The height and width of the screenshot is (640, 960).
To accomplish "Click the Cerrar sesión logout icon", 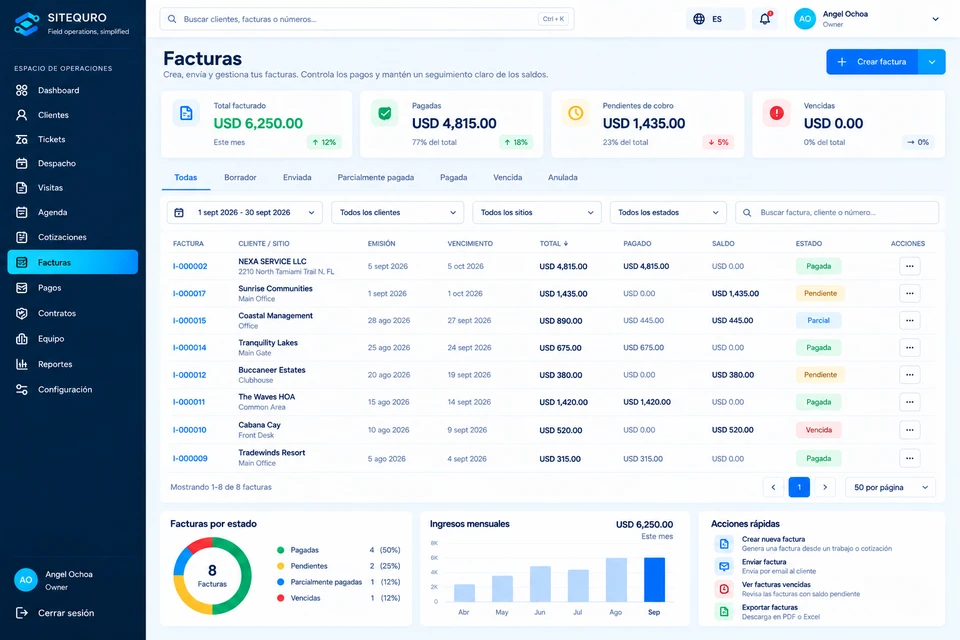I will (x=21, y=613).
